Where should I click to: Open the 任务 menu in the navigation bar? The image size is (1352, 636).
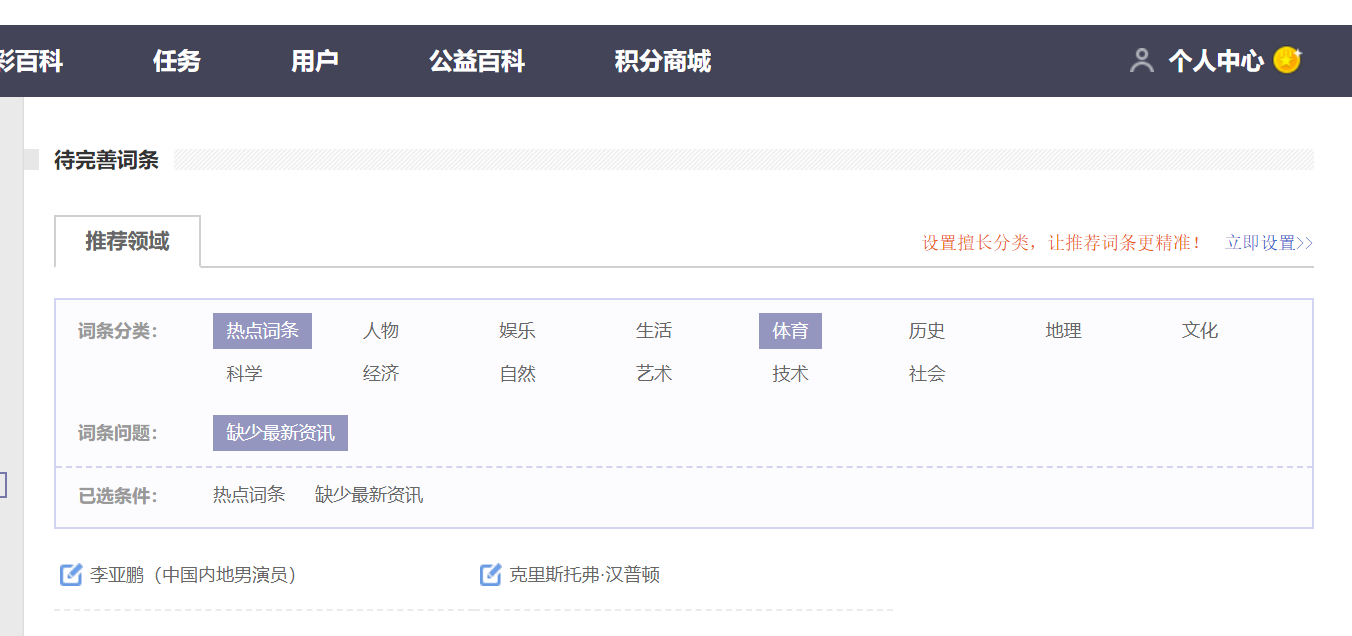pos(176,61)
